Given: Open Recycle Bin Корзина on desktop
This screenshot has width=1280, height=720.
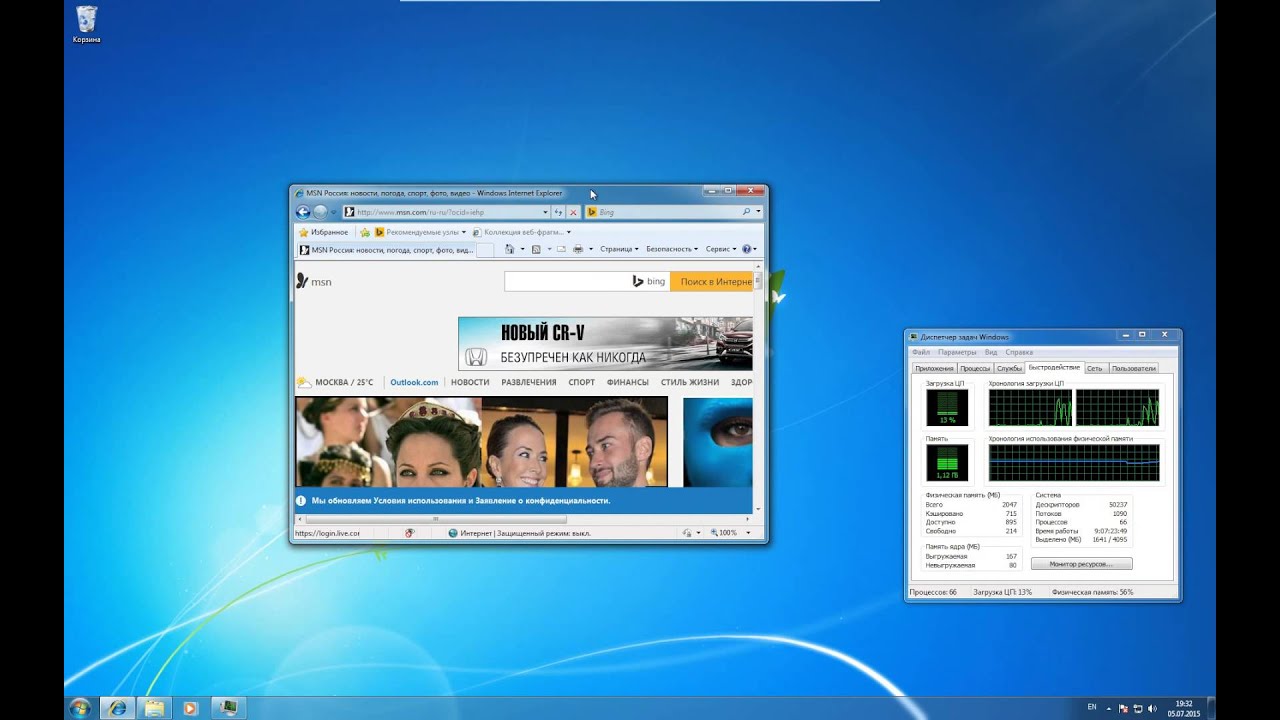Looking at the screenshot, I should [86, 25].
